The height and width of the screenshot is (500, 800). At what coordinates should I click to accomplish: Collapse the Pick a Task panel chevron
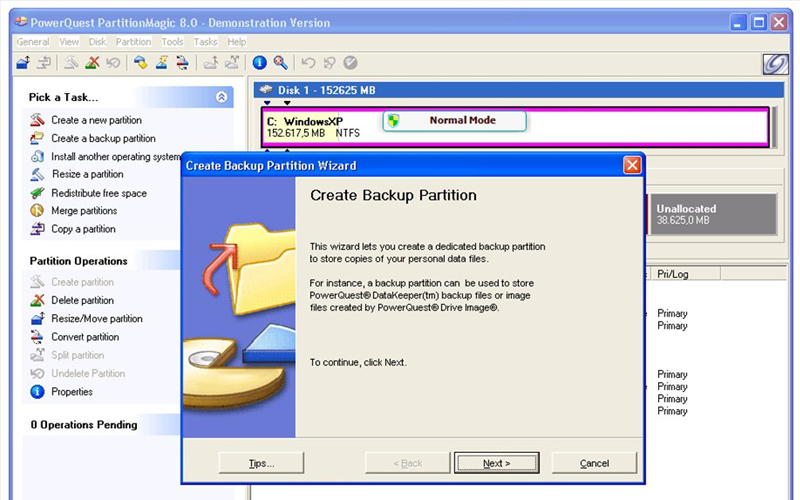221,97
